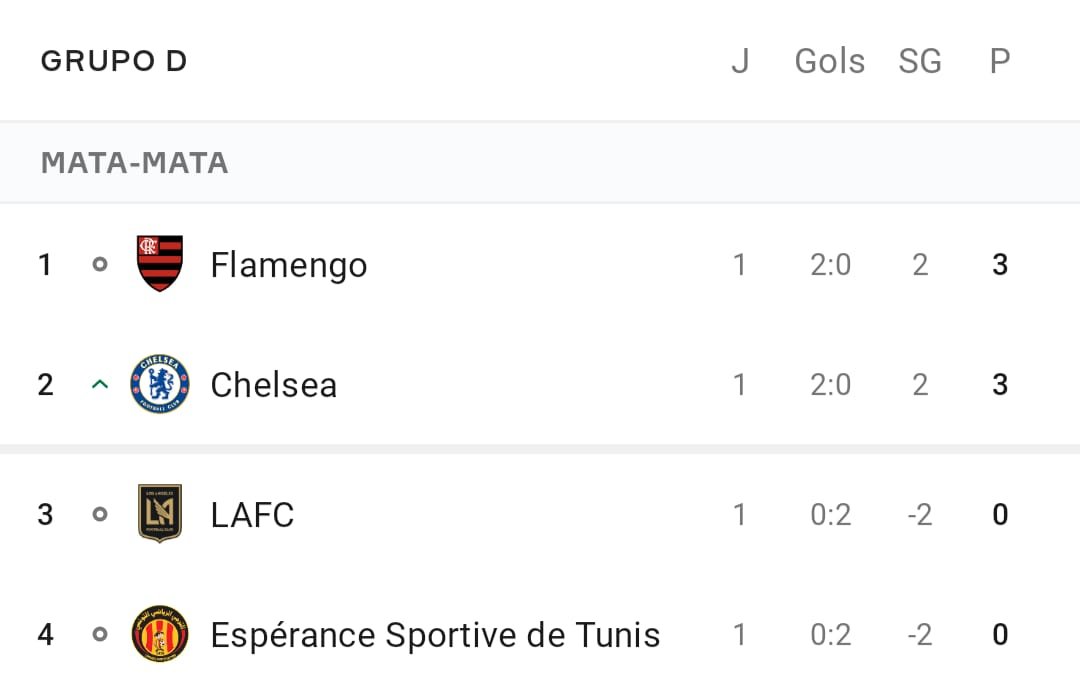Screen dimensions: 1080x689
Task: Open the Chelsea team name
Action: (273, 384)
